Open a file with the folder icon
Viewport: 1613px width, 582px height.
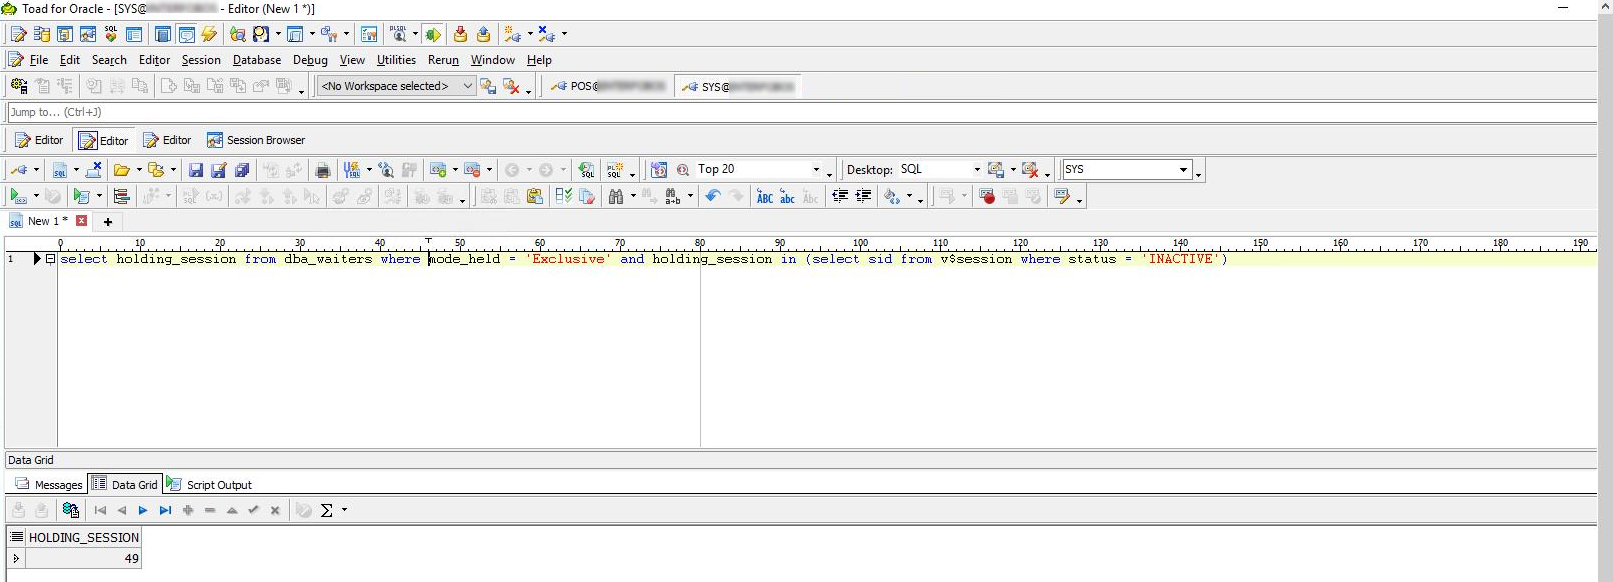(122, 170)
